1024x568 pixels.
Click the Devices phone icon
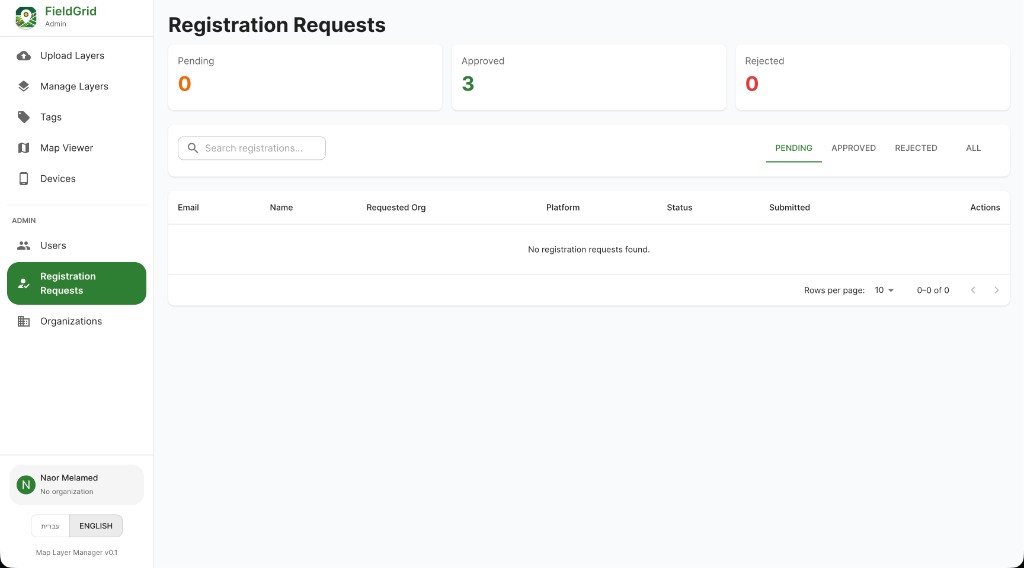coord(24,178)
